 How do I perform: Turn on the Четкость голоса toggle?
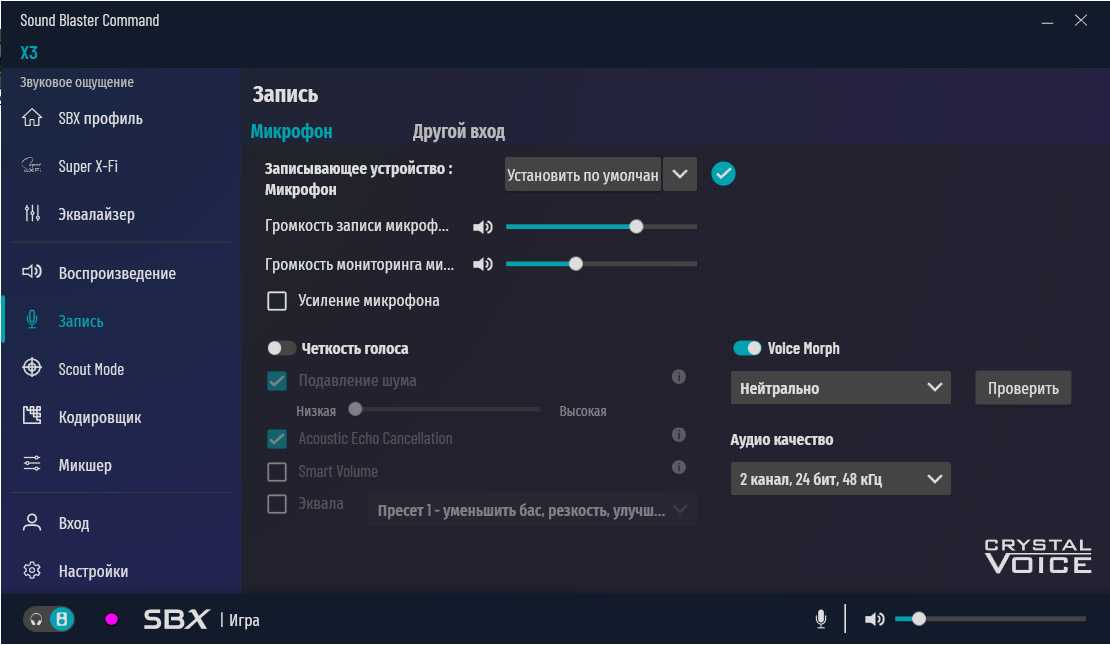[281, 349]
